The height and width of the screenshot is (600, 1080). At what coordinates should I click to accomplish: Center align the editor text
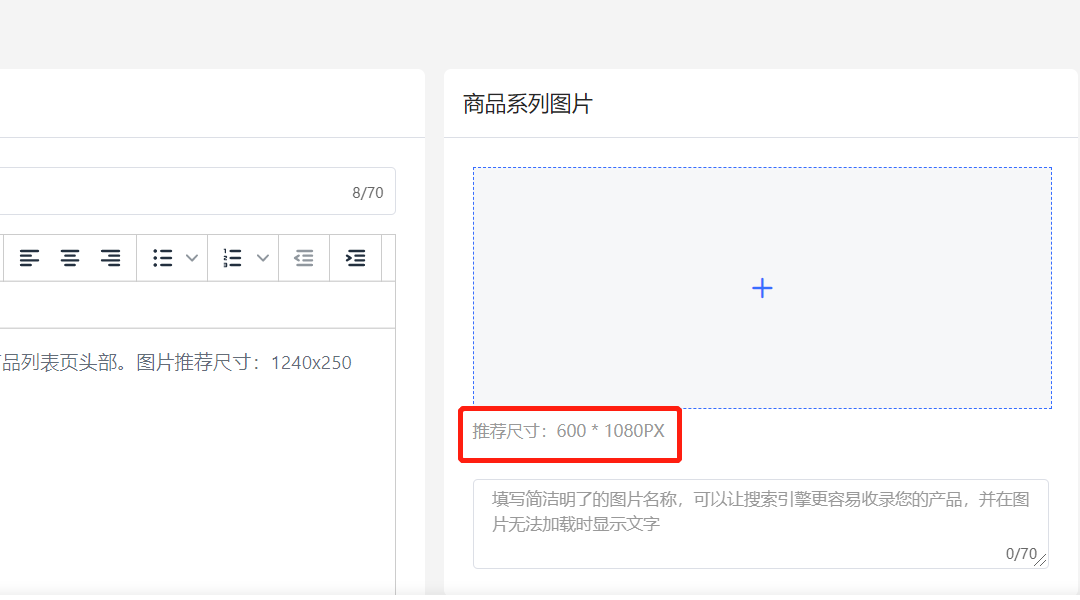pyautogui.click(x=70, y=258)
